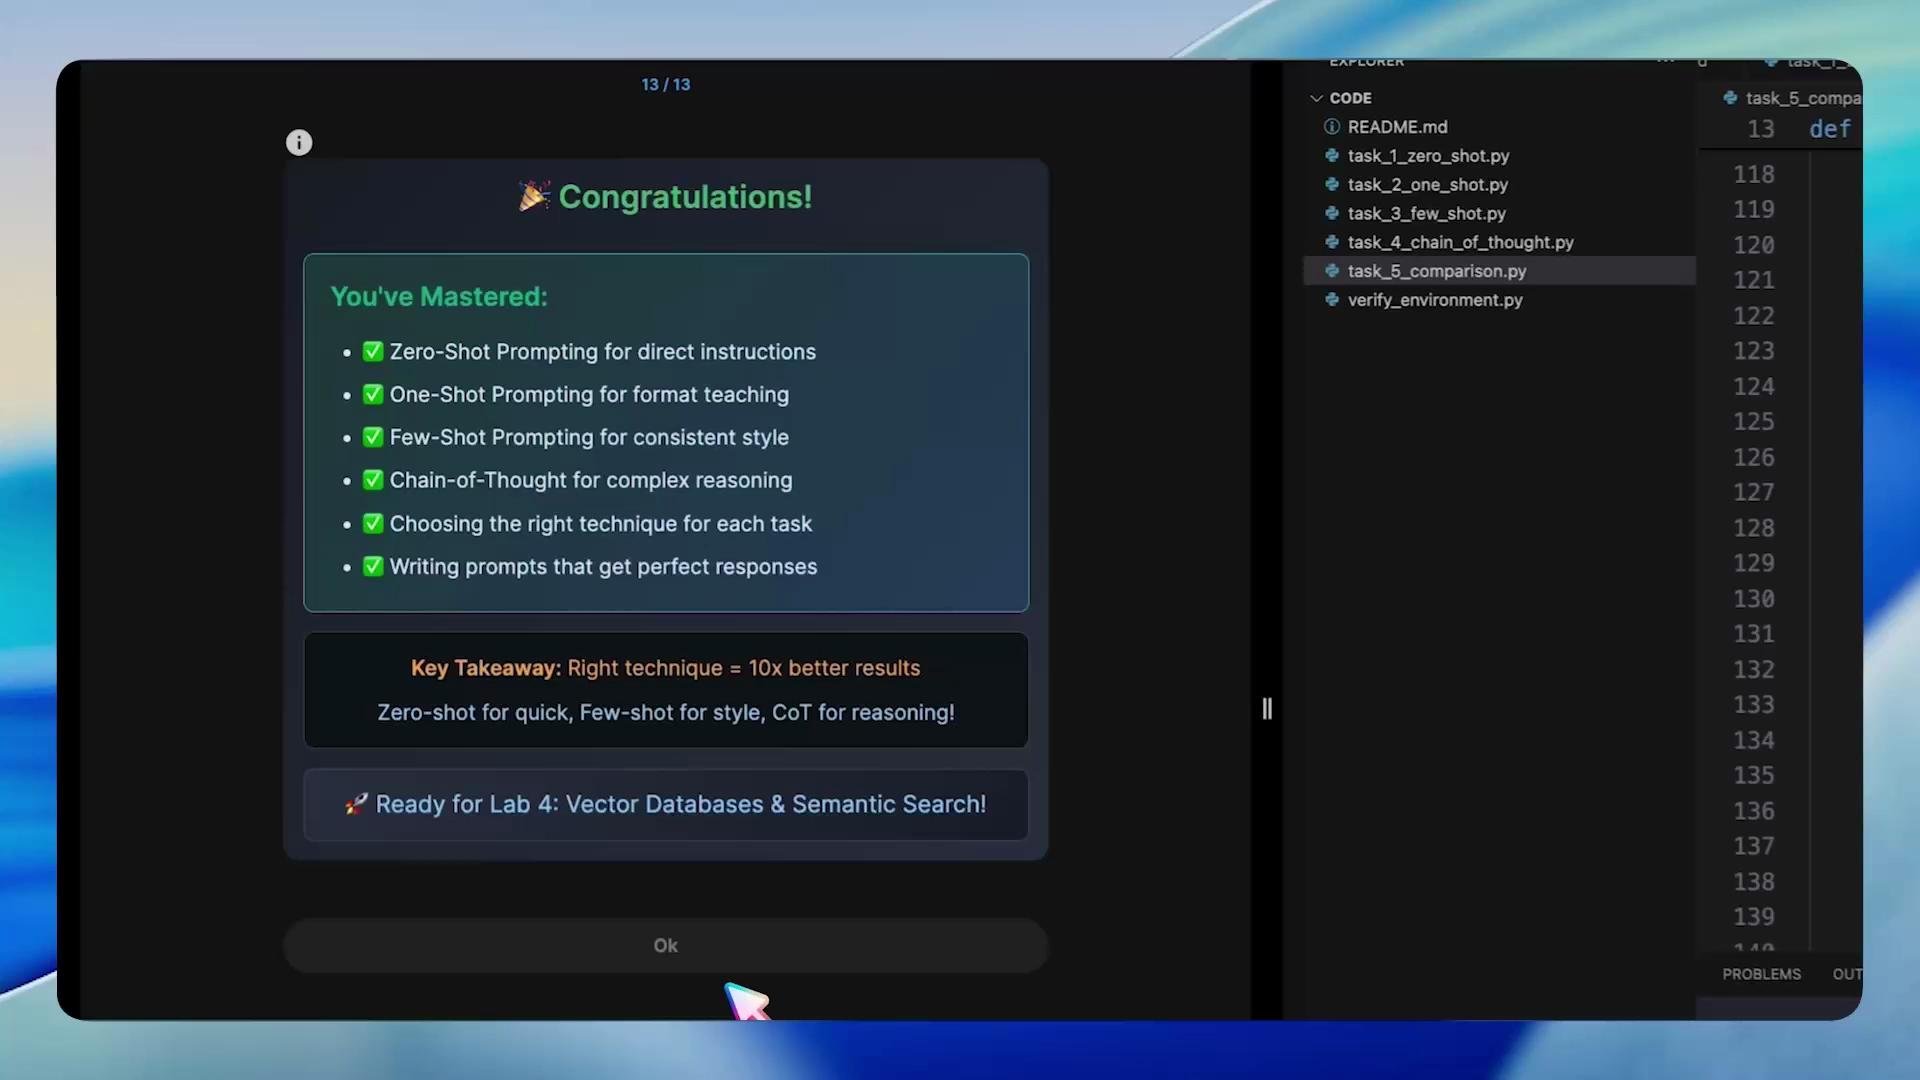Viewport: 1920px width, 1080px height.
Task: Click README.md info file icon
Action: tap(1332, 127)
